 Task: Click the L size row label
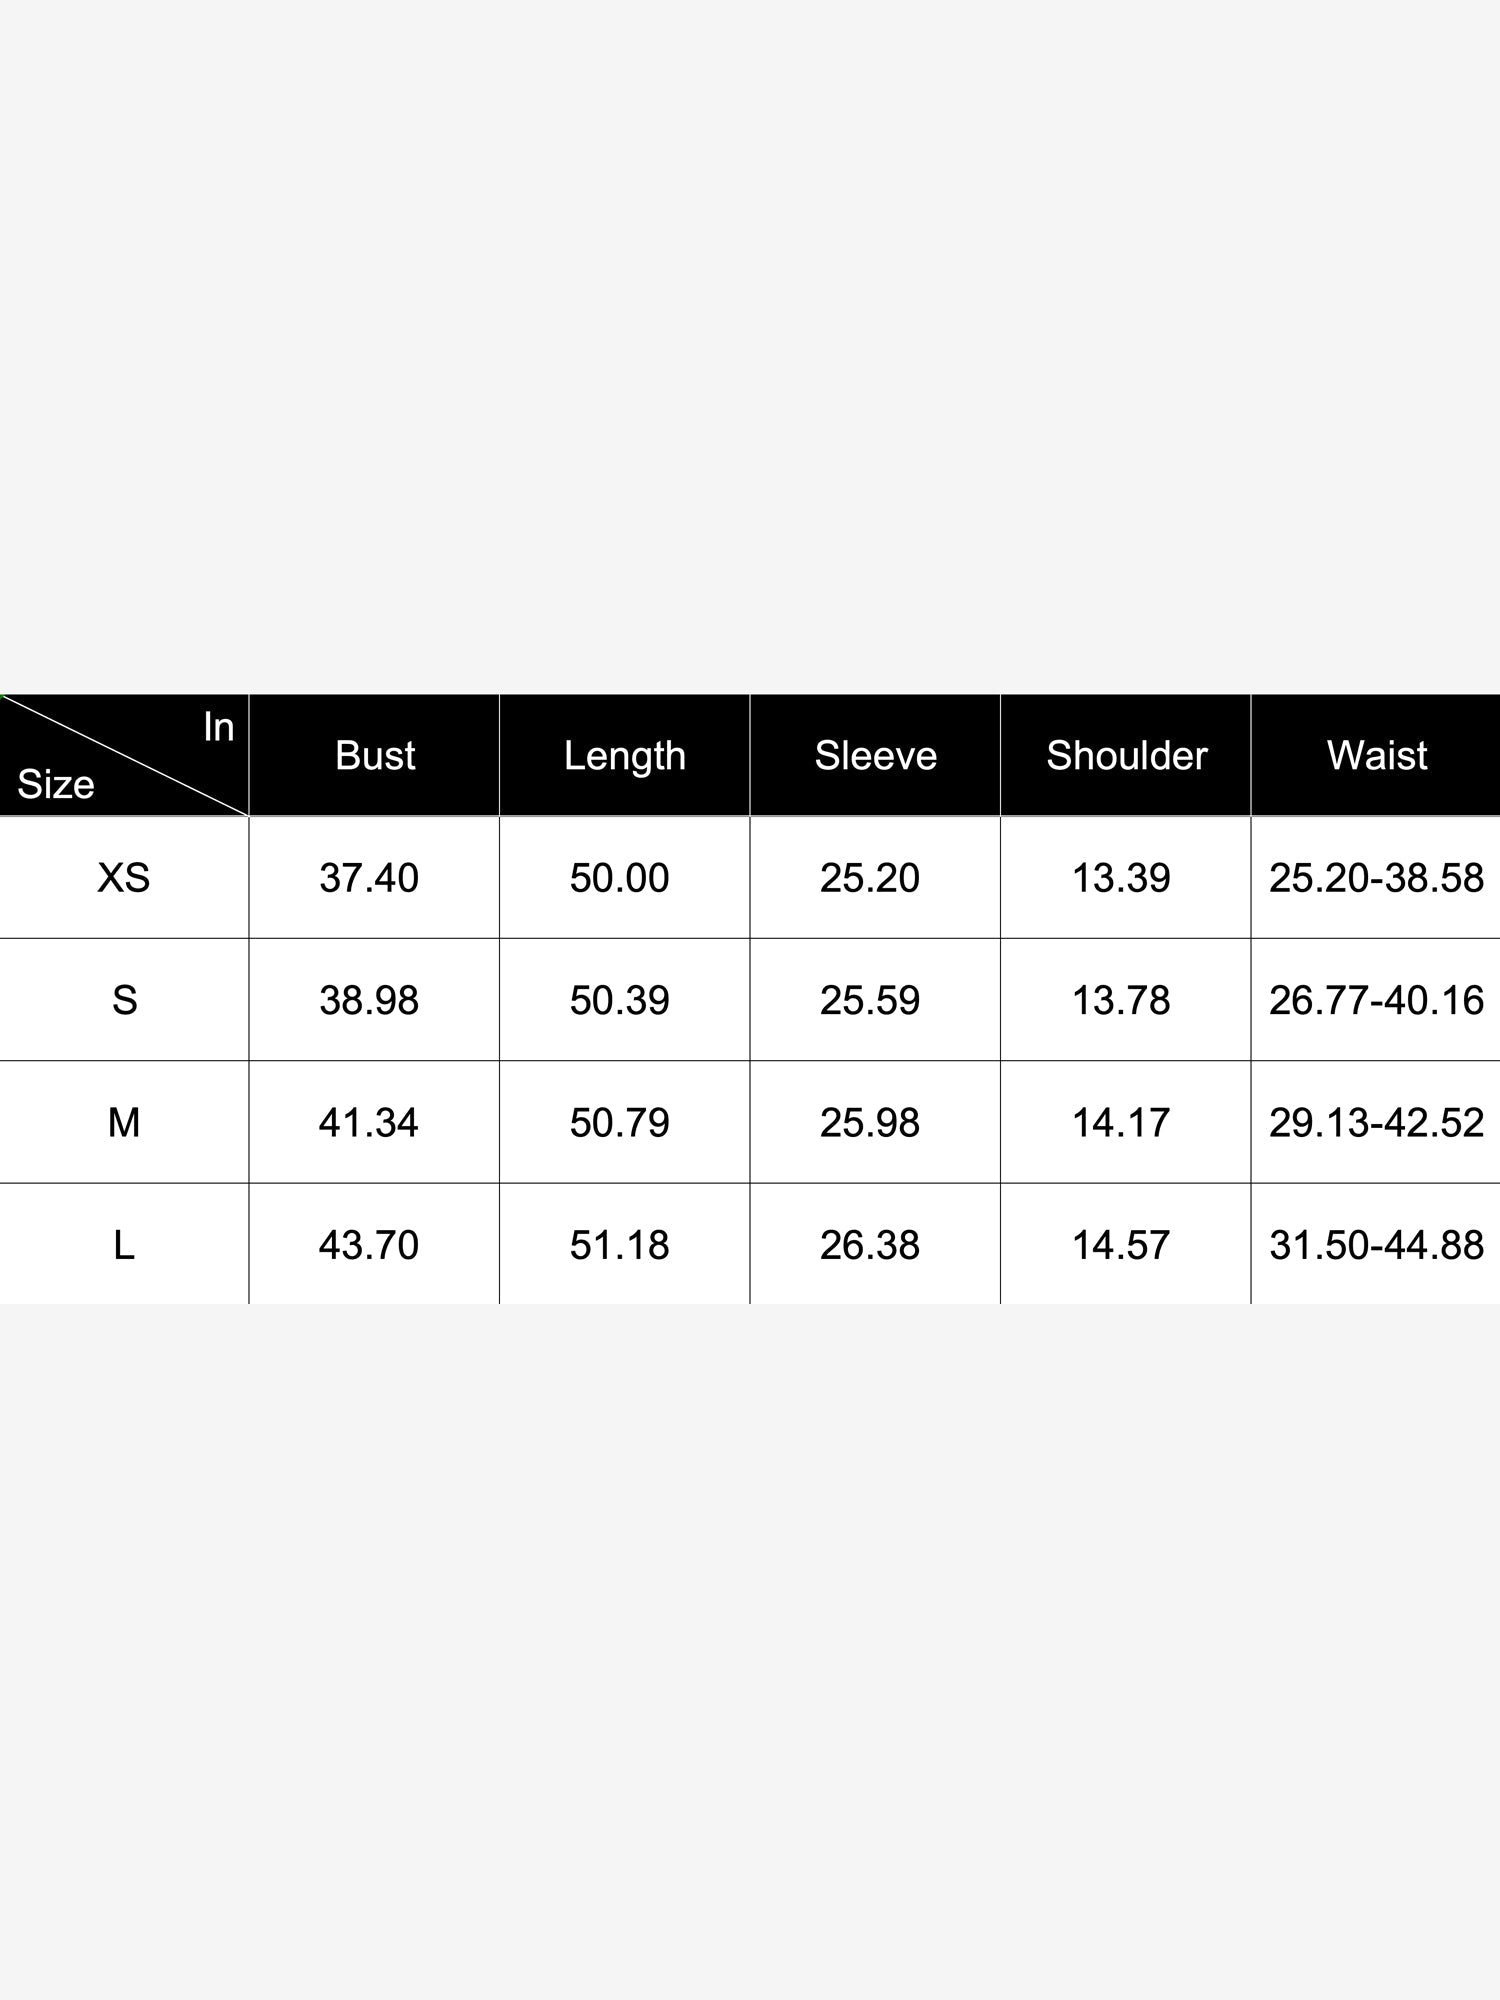[124, 1245]
